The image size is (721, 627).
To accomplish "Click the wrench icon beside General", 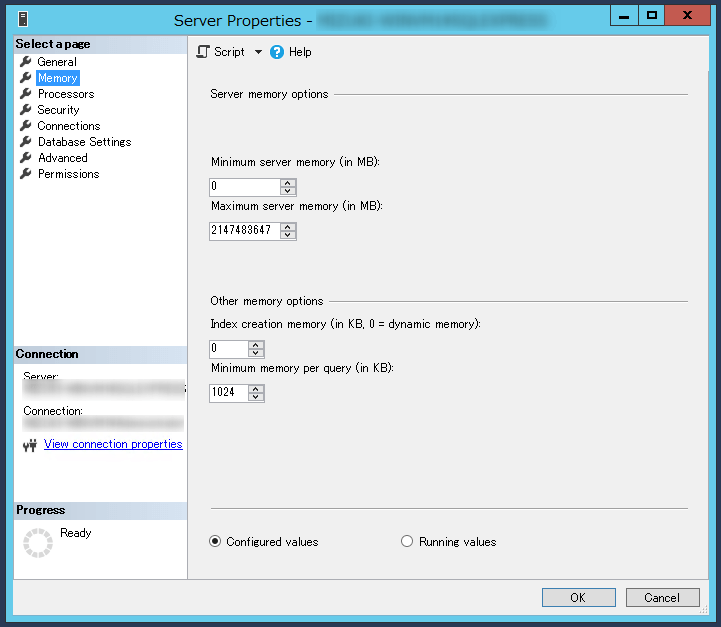I will click(x=26, y=61).
